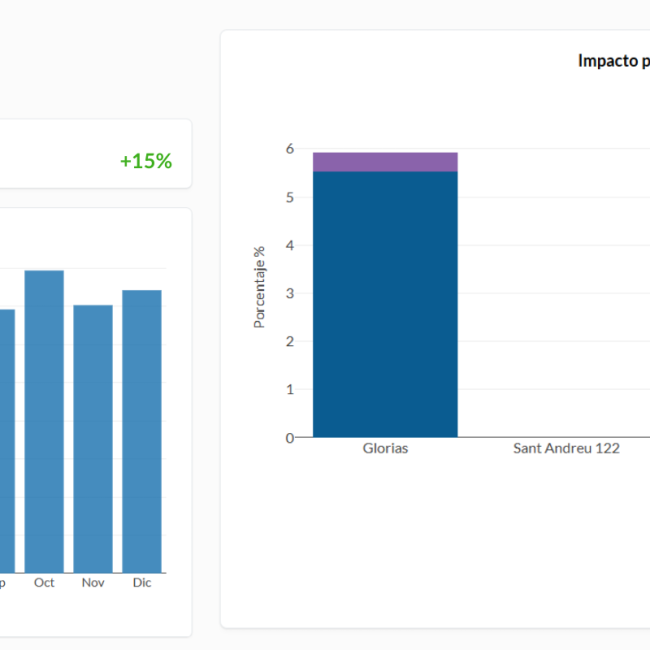Screen dimensions: 650x650
Task: Click the Dic month axis label
Action: [142, 582]
